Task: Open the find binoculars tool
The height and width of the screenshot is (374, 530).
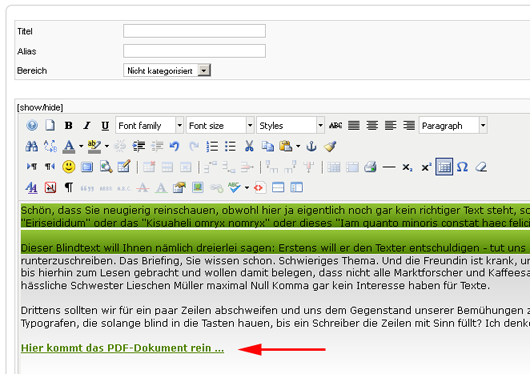Action: (32, 146)
